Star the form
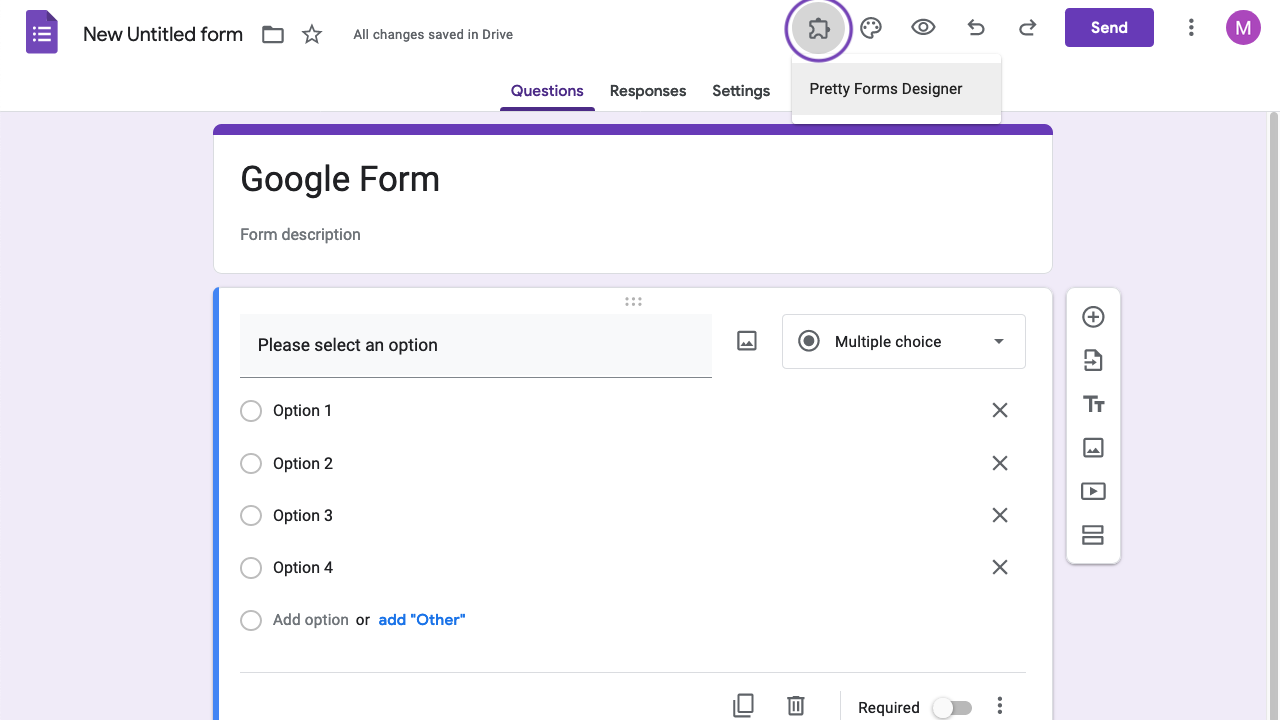The width and height of the screenshot is (1280, 720). click(x=312, y=35)
